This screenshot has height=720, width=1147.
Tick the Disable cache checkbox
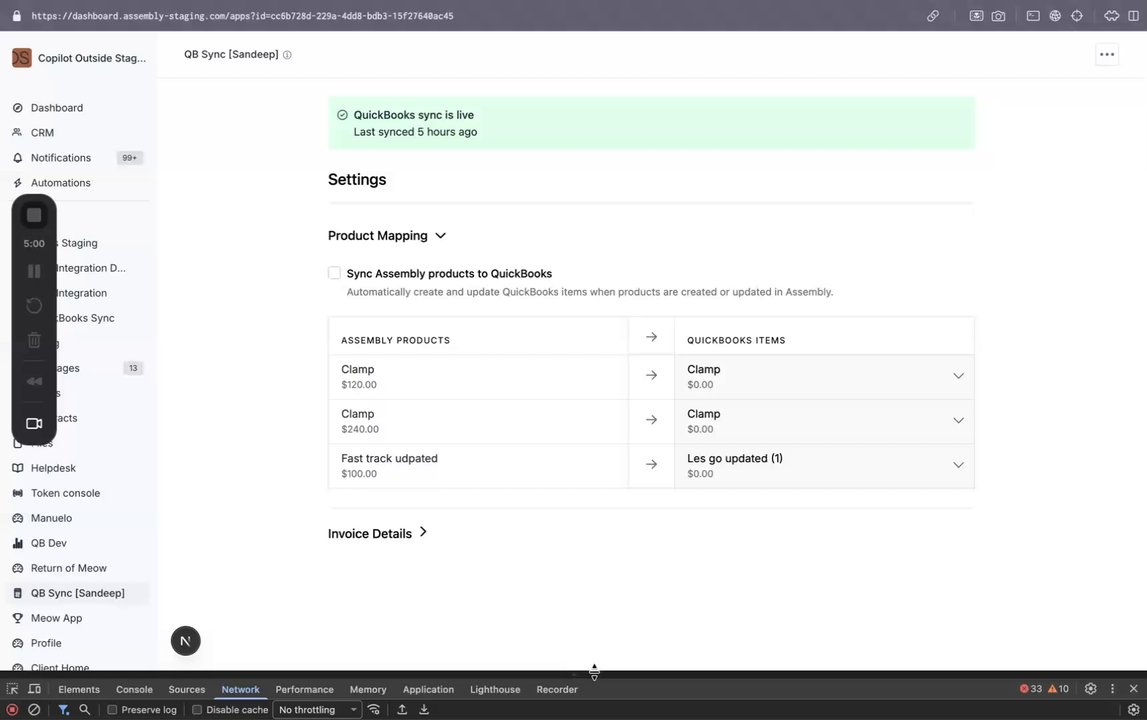coord(197,710)
